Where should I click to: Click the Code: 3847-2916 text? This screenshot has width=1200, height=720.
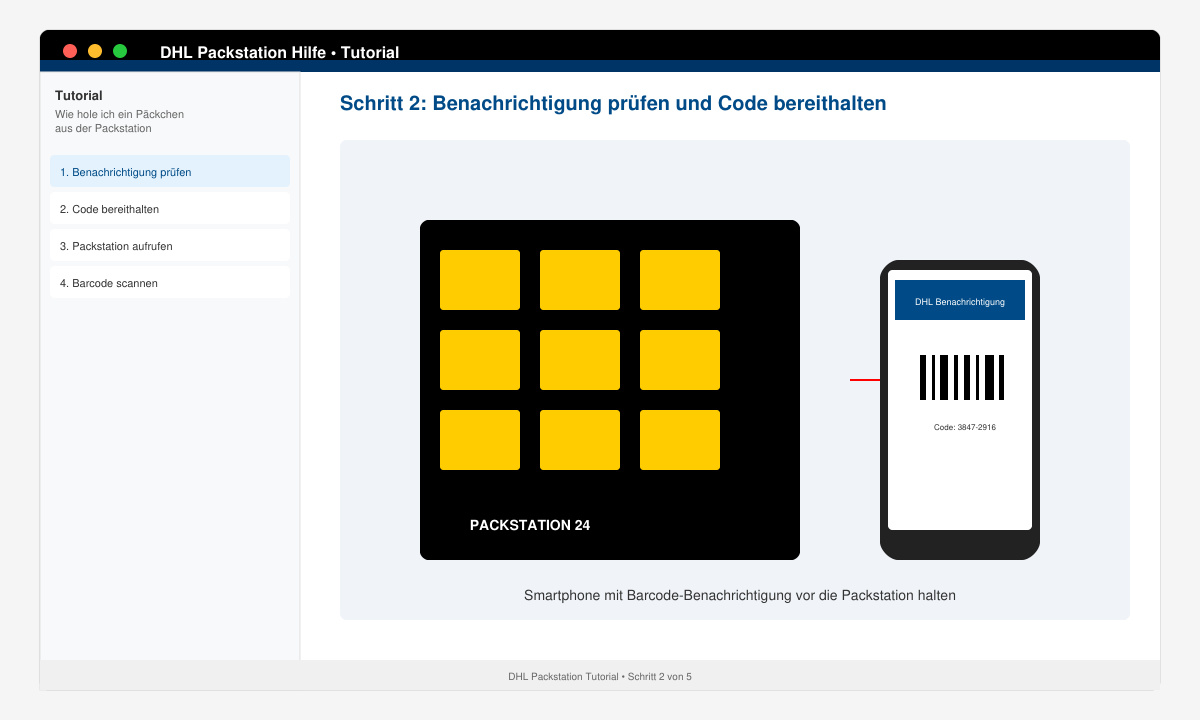click(x=965, y=427)
